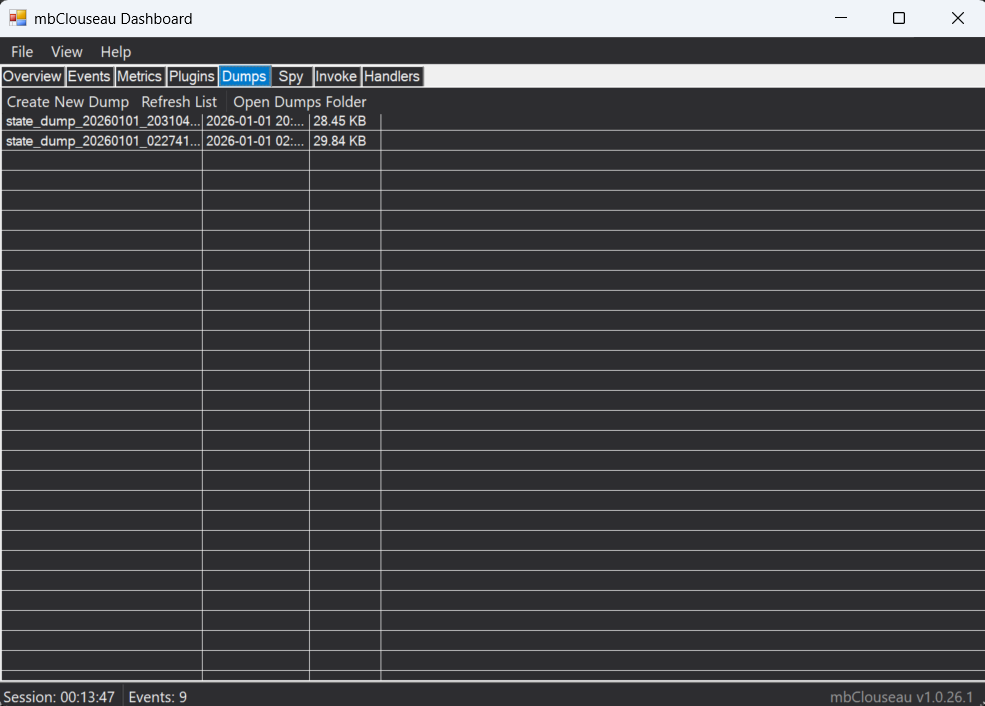Select the Dumps tab

(x=244, y=76)
